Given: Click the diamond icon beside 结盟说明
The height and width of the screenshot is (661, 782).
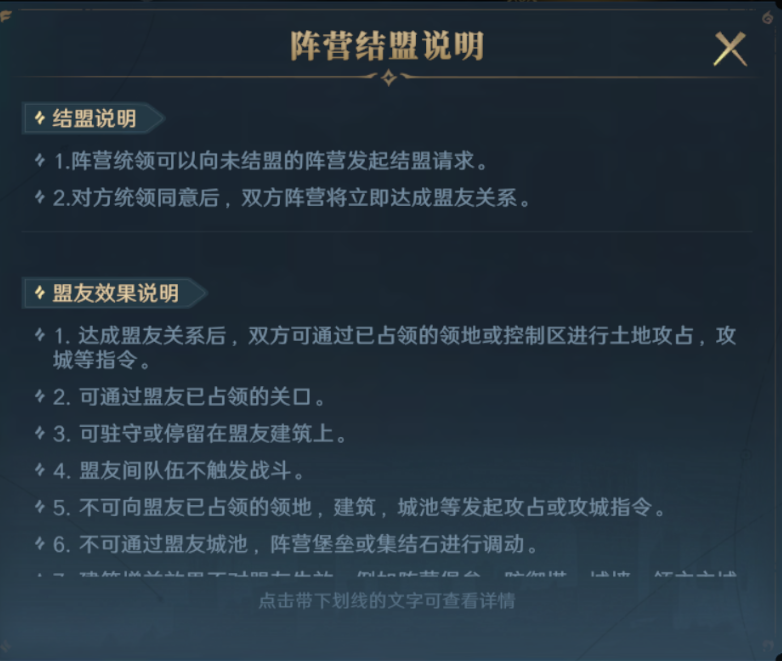Looking at the screenshot, I should 40,119.
